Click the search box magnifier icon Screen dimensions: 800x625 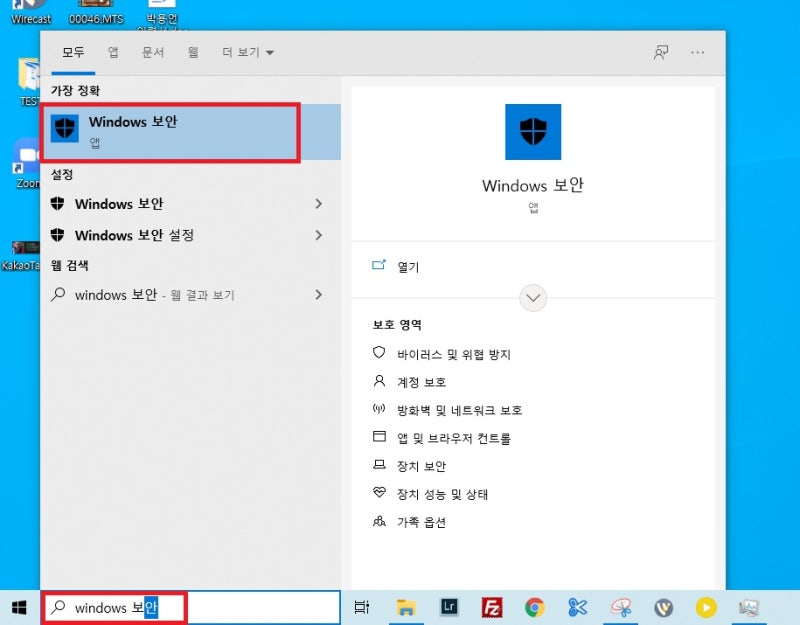58,607
